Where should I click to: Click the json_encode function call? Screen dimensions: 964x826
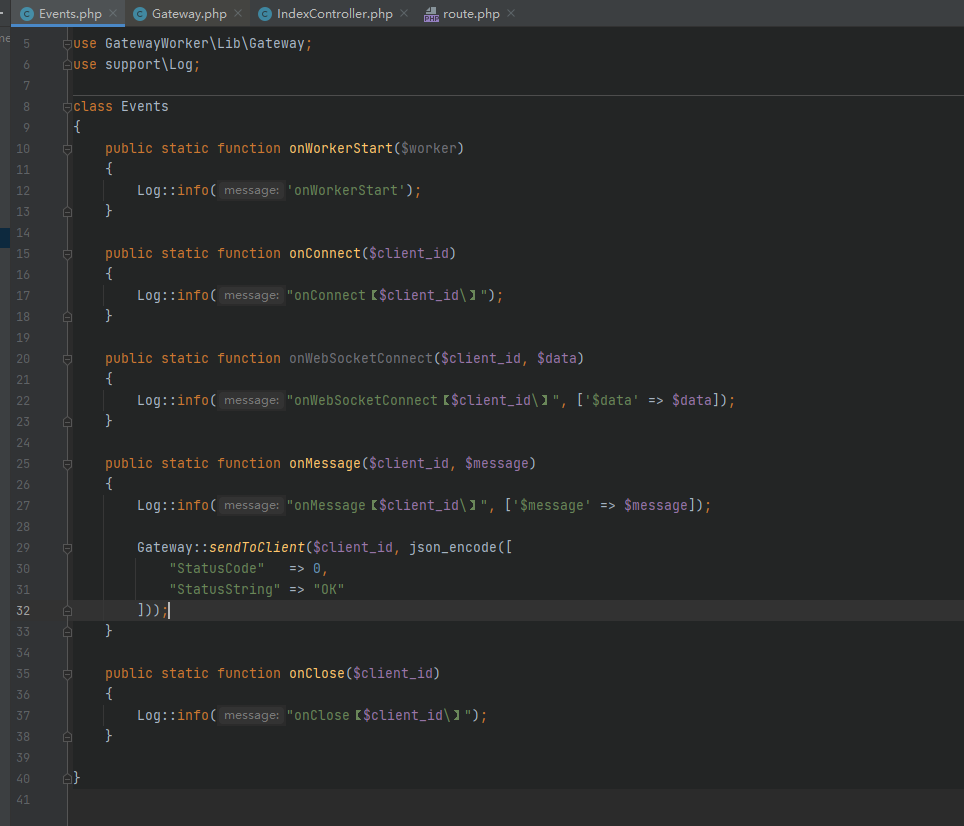pyautogui.click(x=452, y=548)
